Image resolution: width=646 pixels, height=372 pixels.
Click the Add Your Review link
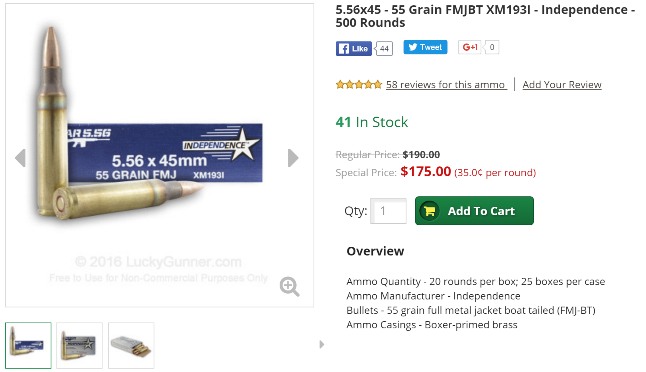562,84
